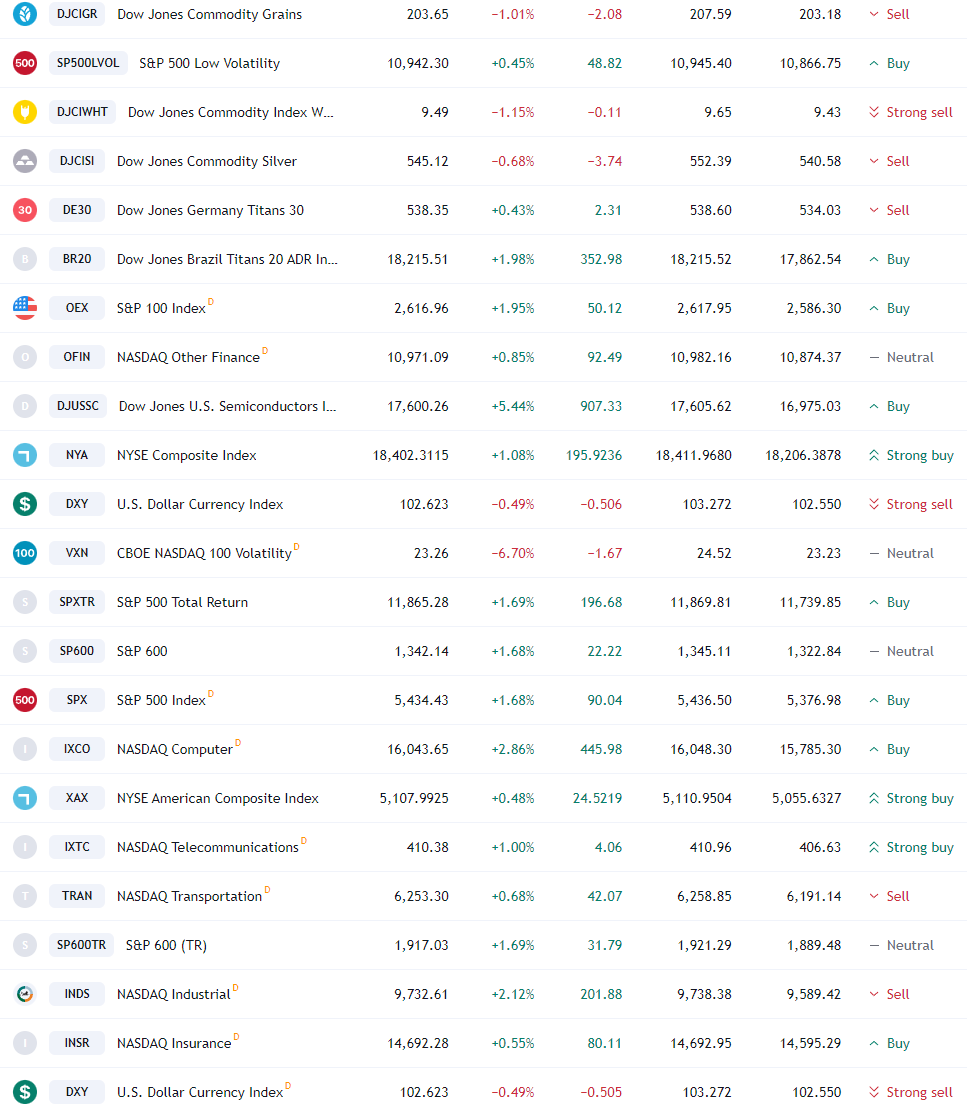
Task: Click the DJCIWHT ticker symbol
Action: [82, 112]
